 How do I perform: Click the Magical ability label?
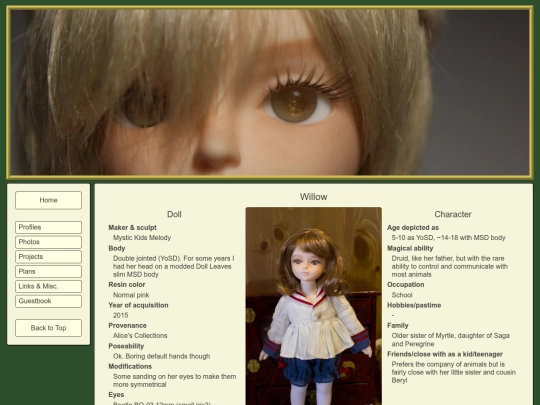tap(410, 248)
